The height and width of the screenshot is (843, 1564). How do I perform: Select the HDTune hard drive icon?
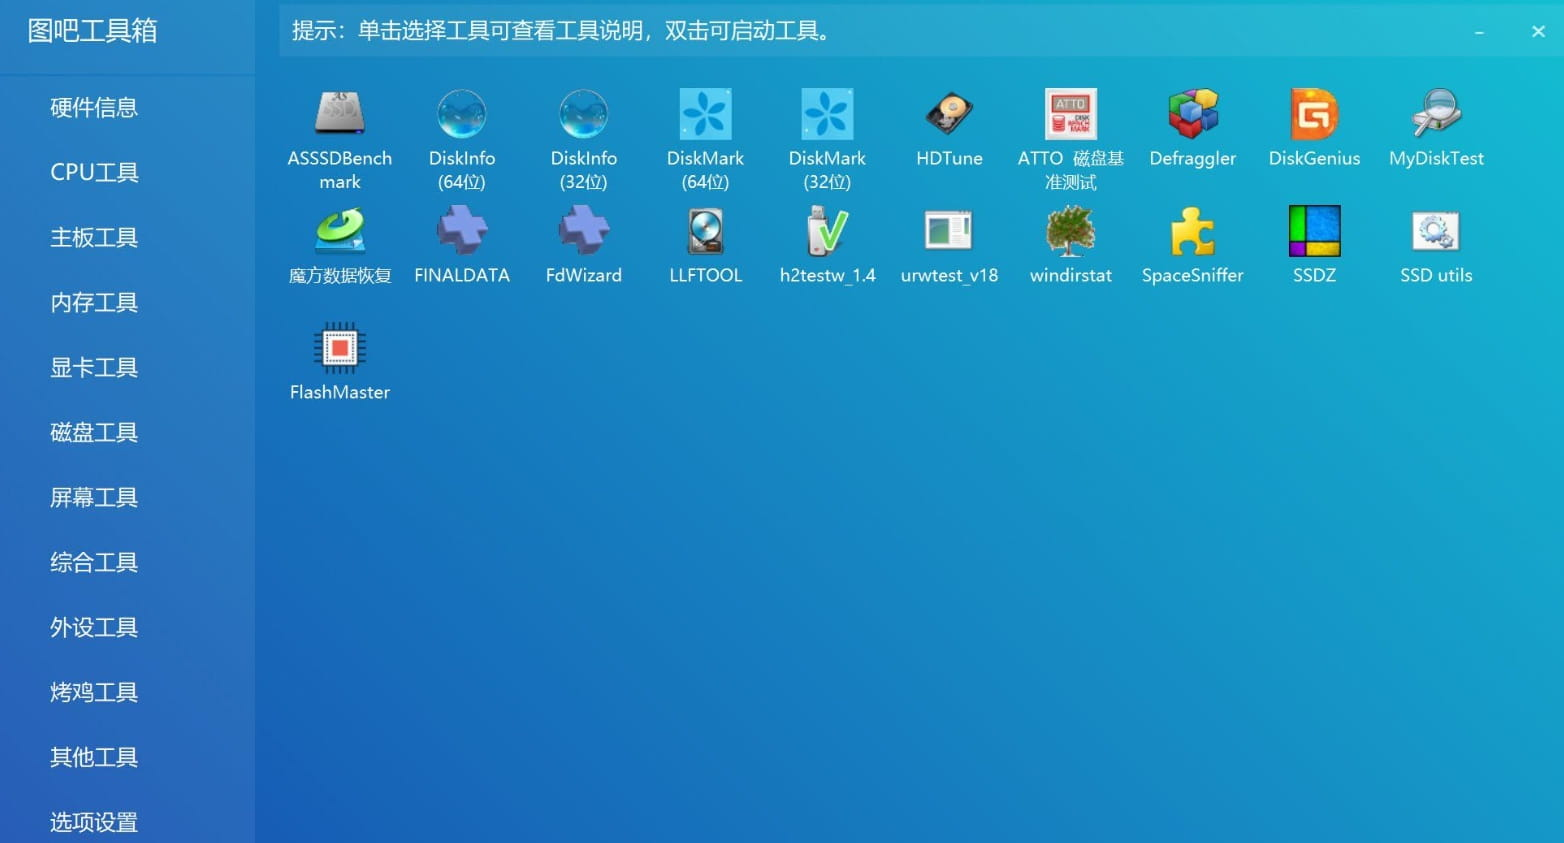[x=949, y=114]
